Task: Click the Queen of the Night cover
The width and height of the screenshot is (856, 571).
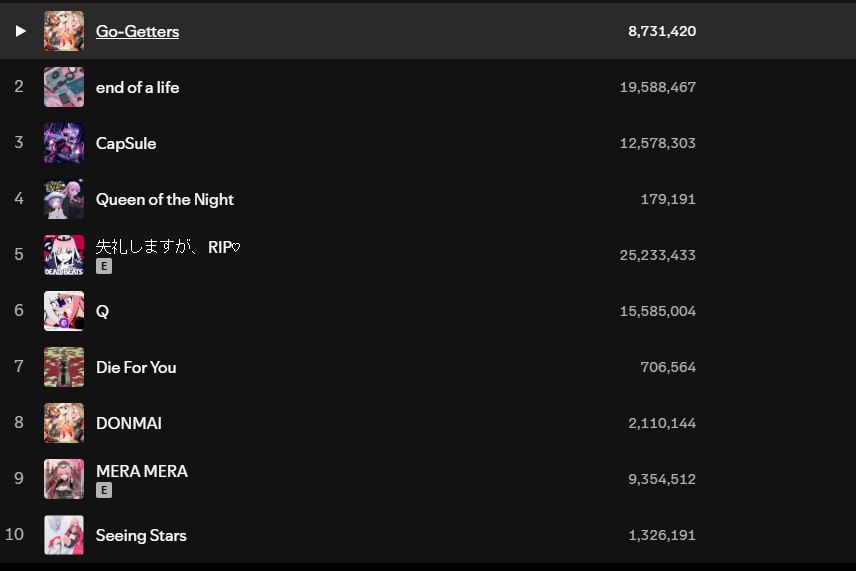Action: tap(64, 199)
